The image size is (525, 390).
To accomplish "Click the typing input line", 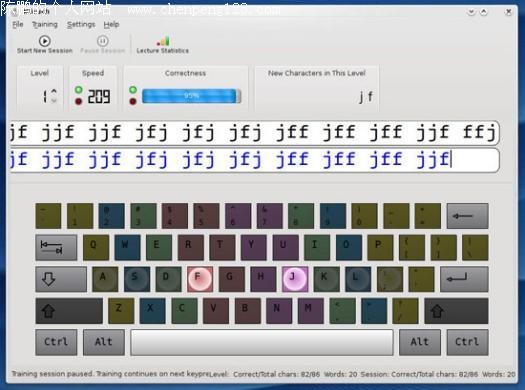I will pos(254,160).
